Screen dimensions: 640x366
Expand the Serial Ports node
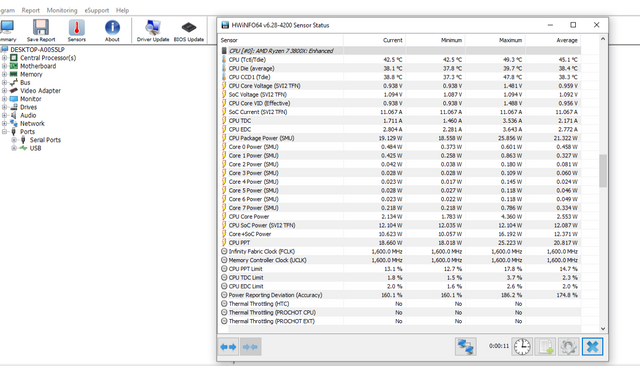pos(14,140)
